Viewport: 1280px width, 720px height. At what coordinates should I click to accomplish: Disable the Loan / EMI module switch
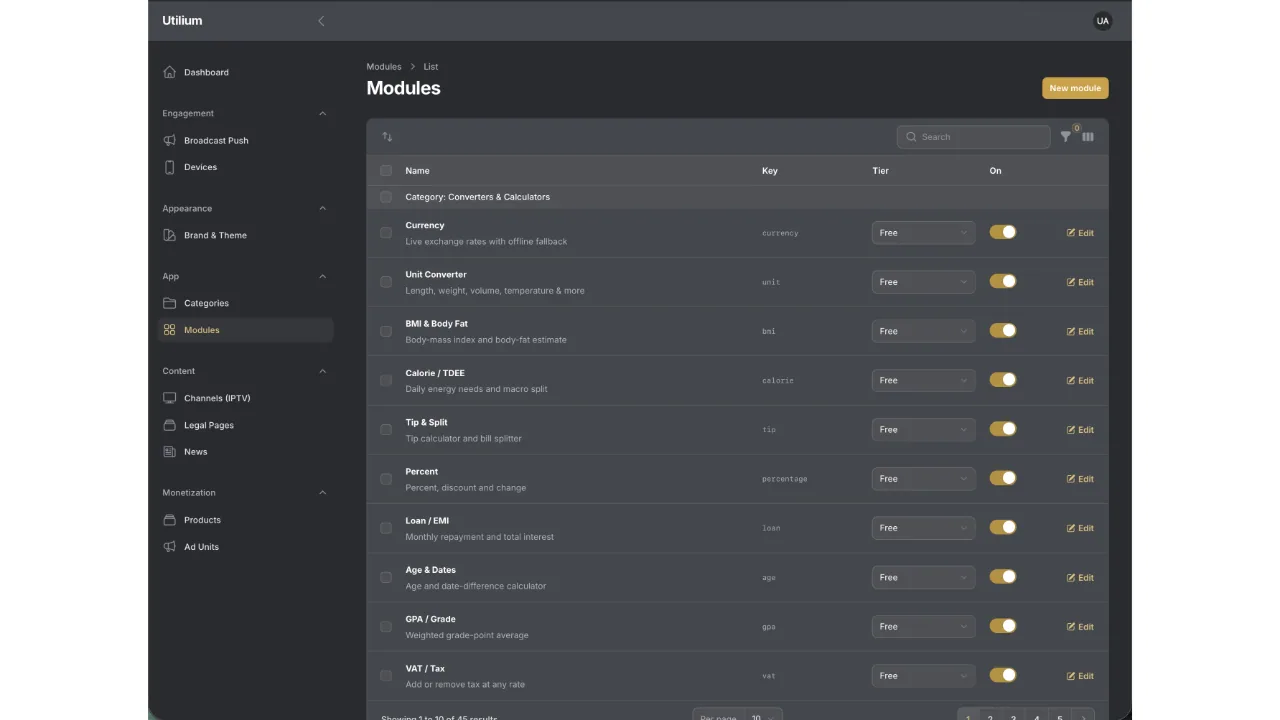tap(1003, 527)
